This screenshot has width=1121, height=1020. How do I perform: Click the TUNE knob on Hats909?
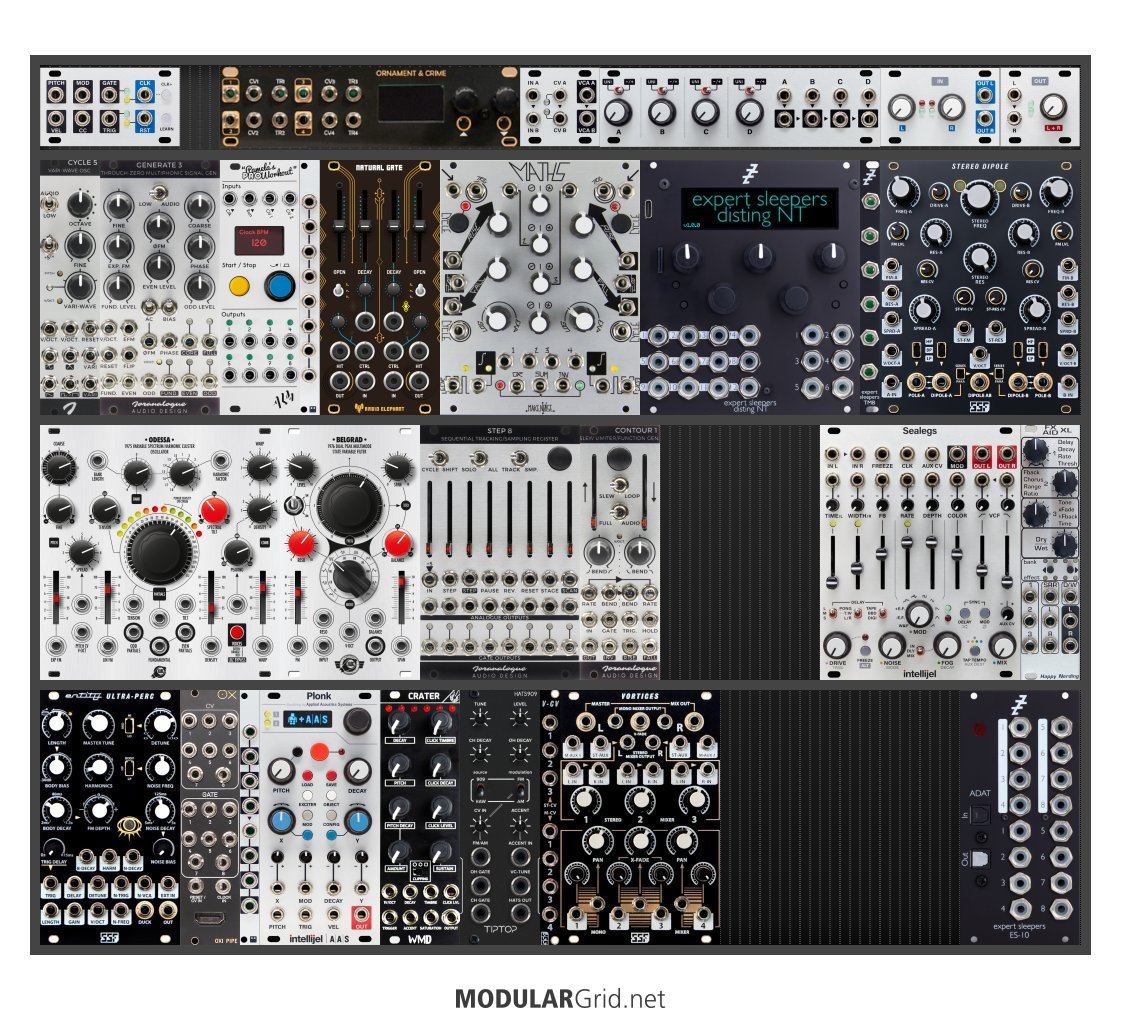coord(480,717)
